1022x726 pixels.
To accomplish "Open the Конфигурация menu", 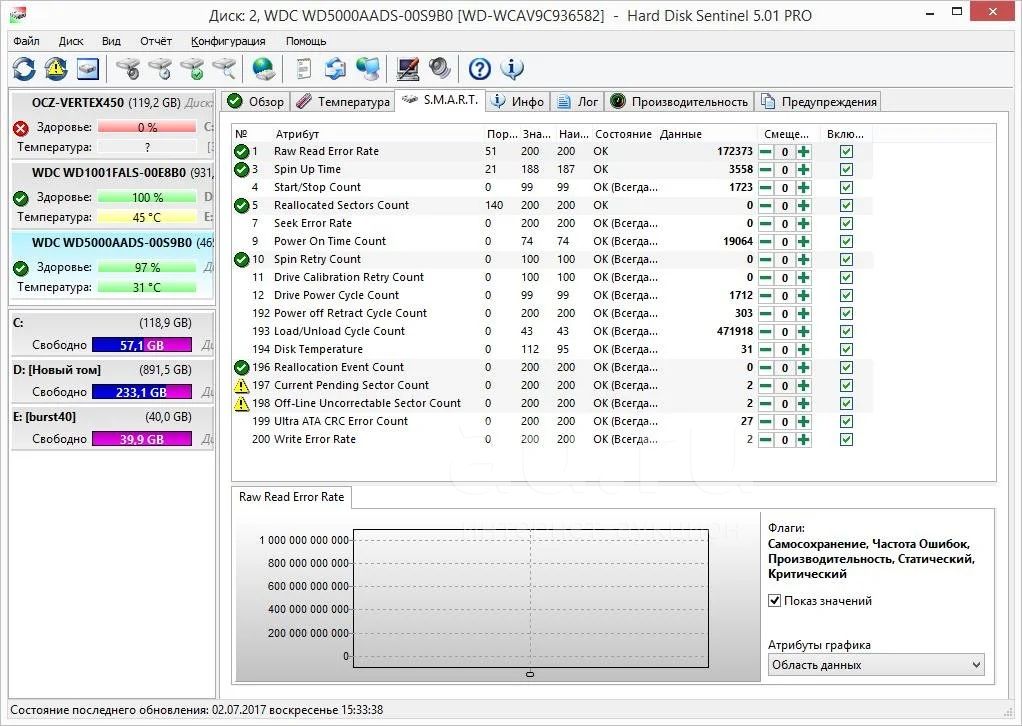I will pos(228,41).
